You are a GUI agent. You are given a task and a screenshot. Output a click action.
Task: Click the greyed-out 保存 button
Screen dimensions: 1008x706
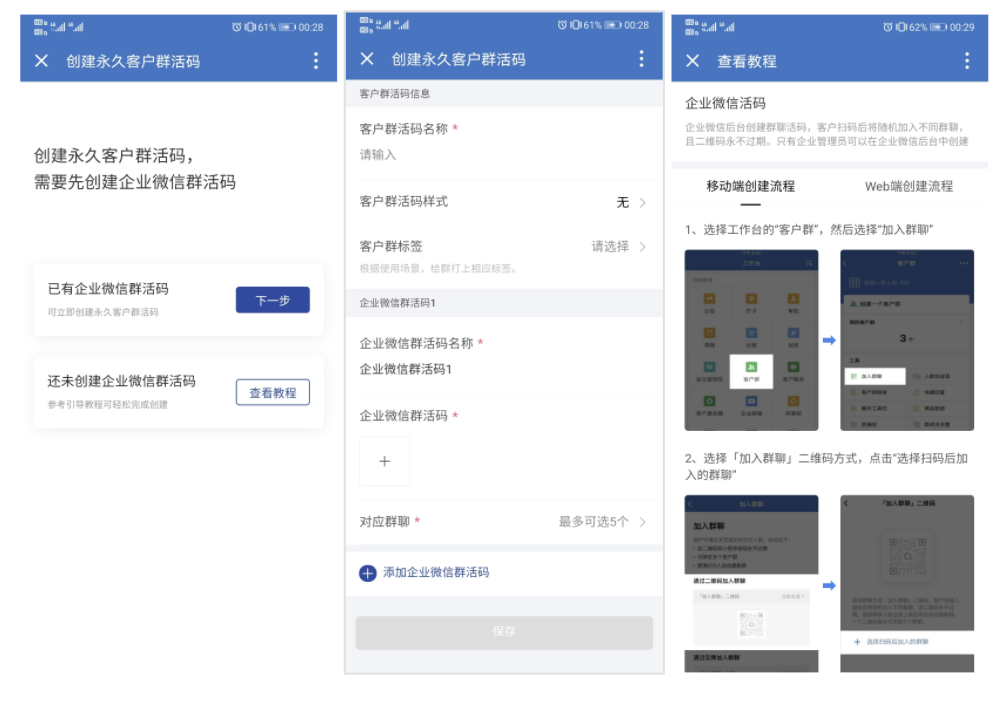pyautogui.click(x=504, y=632)
